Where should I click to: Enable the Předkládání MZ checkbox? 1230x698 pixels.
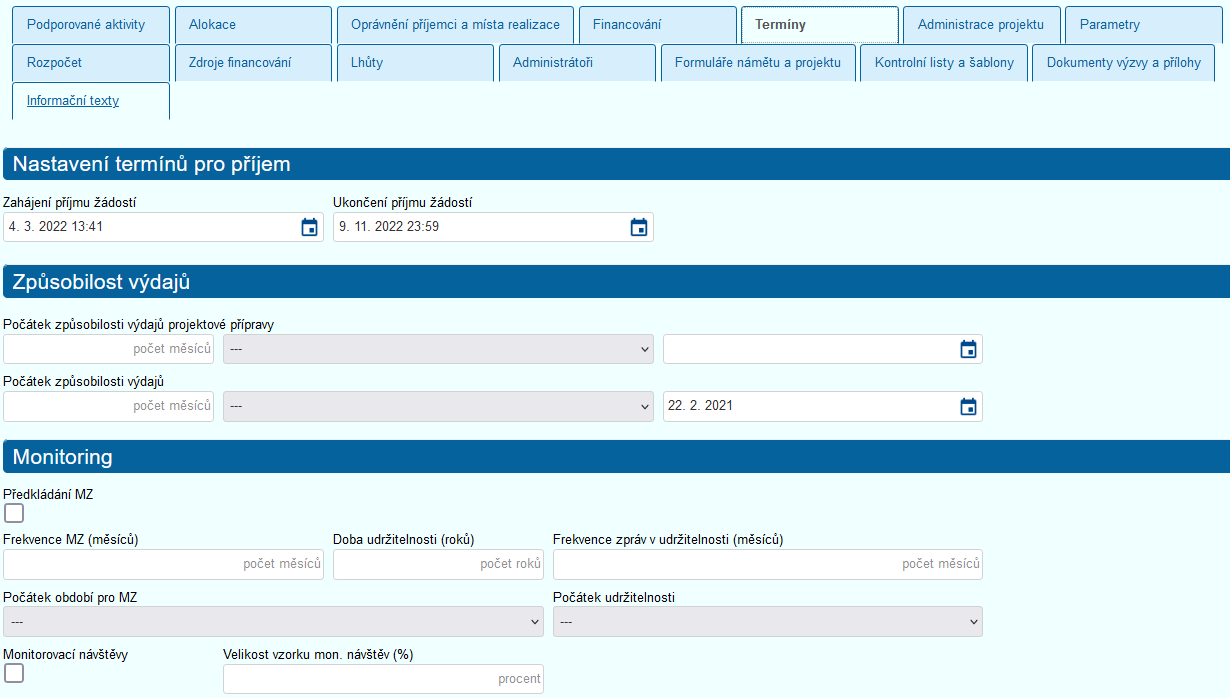pos(14,513)
